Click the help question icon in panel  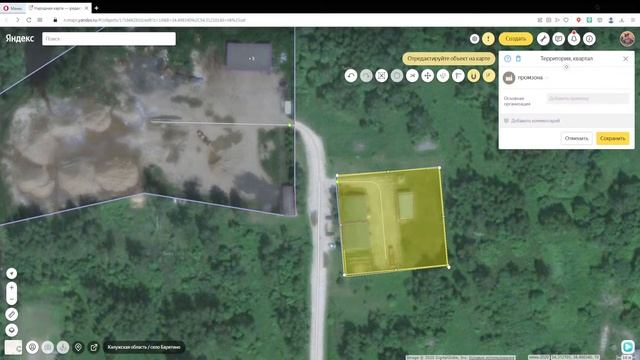point(507,59)
